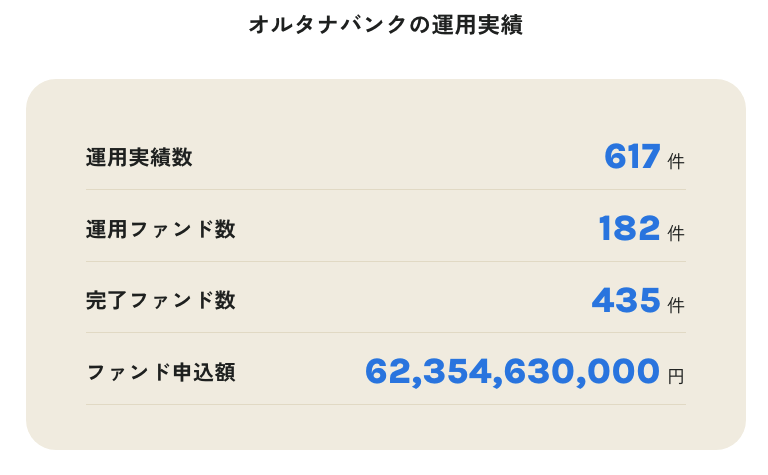Select the 完了ファンド数 label

(160, 300)
